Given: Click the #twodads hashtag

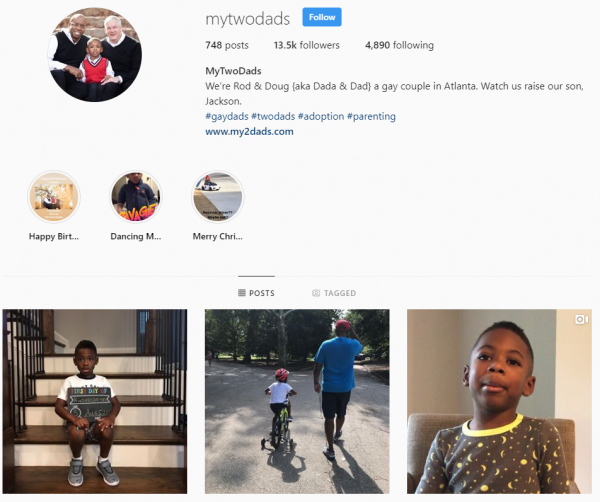Looking at the screenshot, I should [273, 116].
